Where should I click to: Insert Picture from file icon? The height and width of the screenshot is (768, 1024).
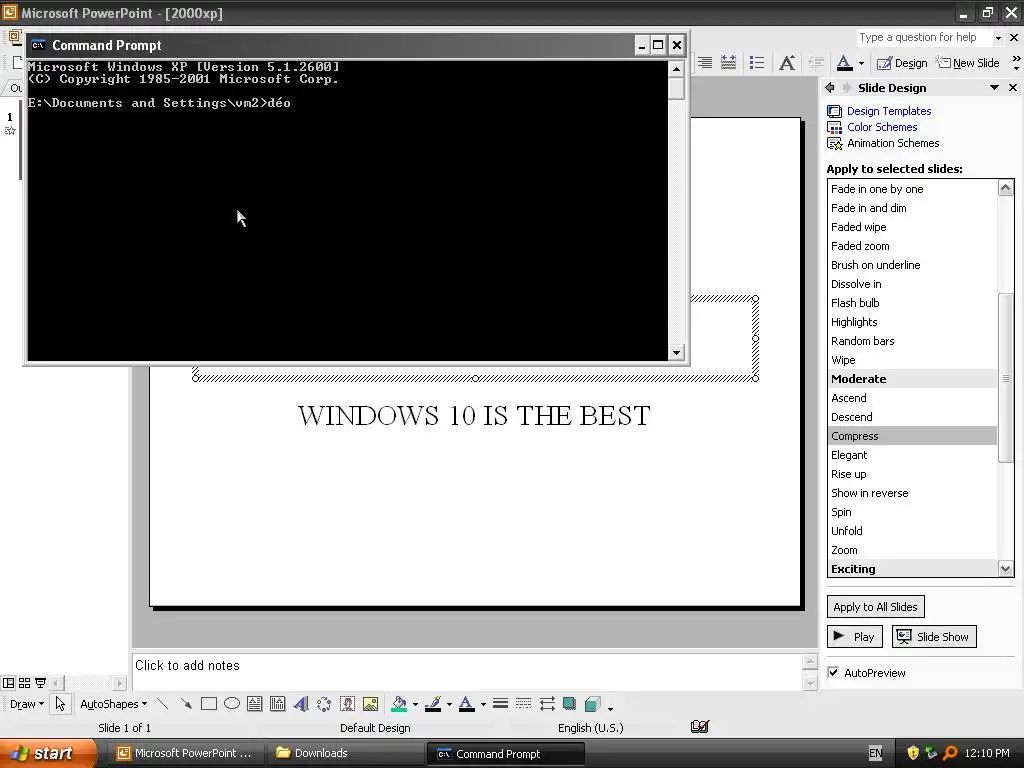370,704
